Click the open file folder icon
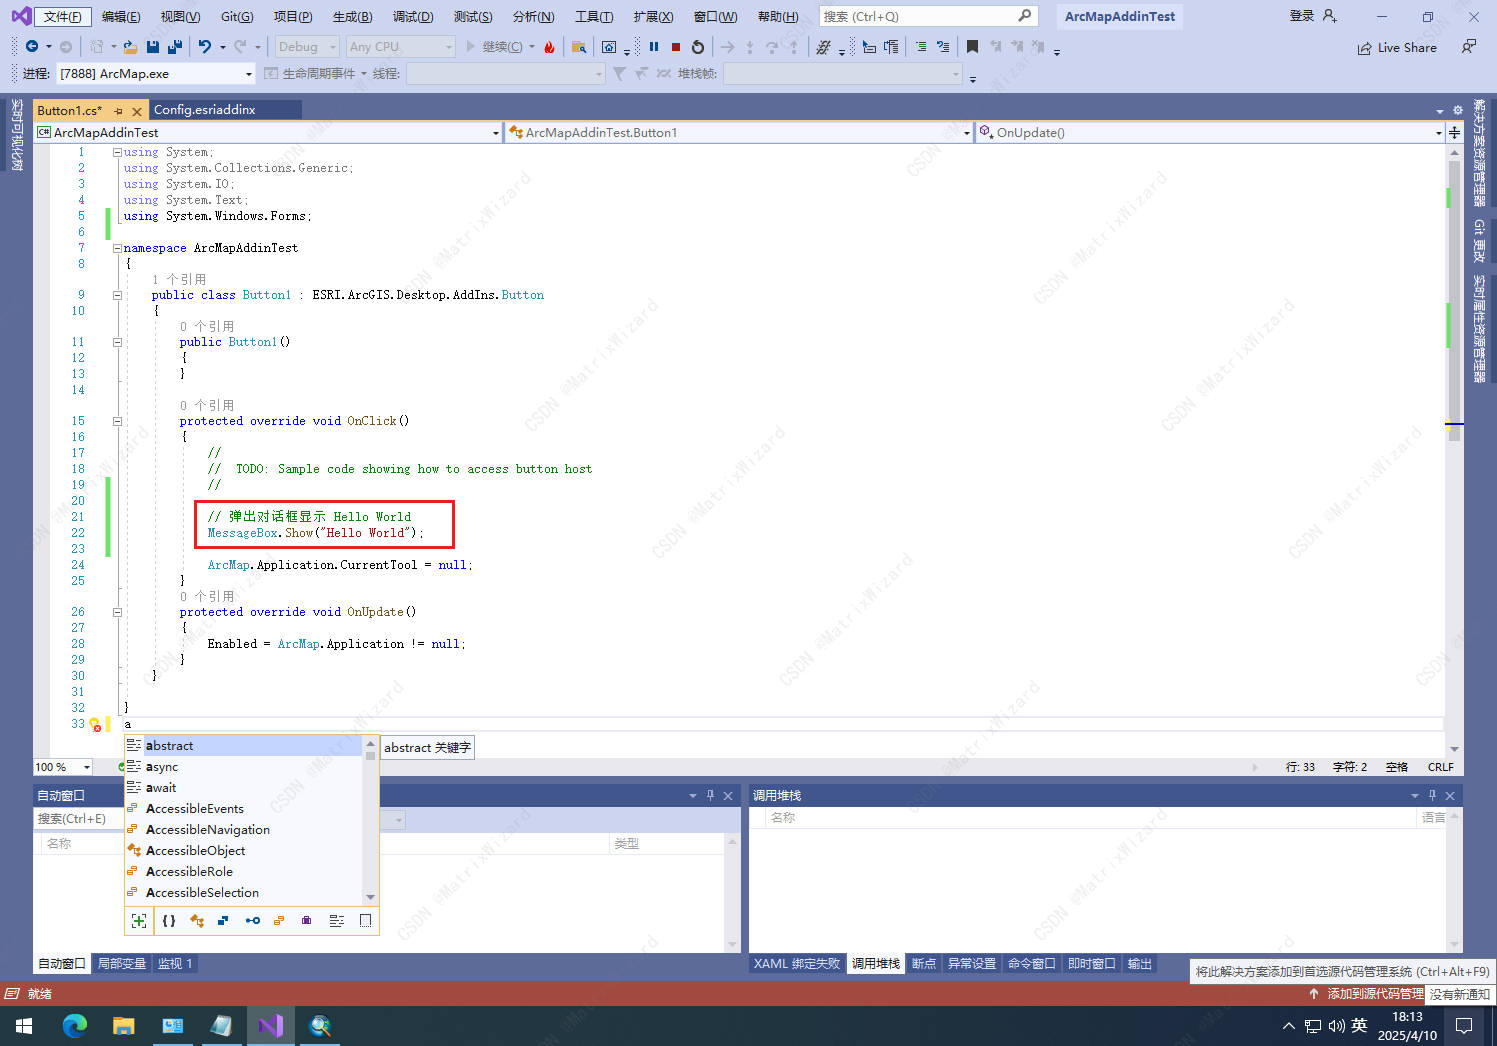Image resolution: width=1497 pixels, height=1046 pixels. (x=130, y=47)
